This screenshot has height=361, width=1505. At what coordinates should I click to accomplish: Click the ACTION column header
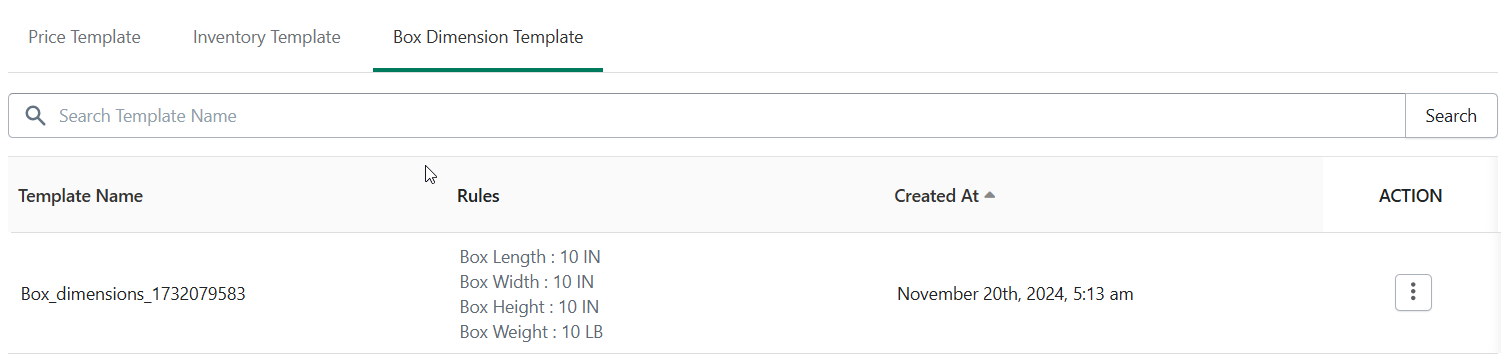(1410, 196)
